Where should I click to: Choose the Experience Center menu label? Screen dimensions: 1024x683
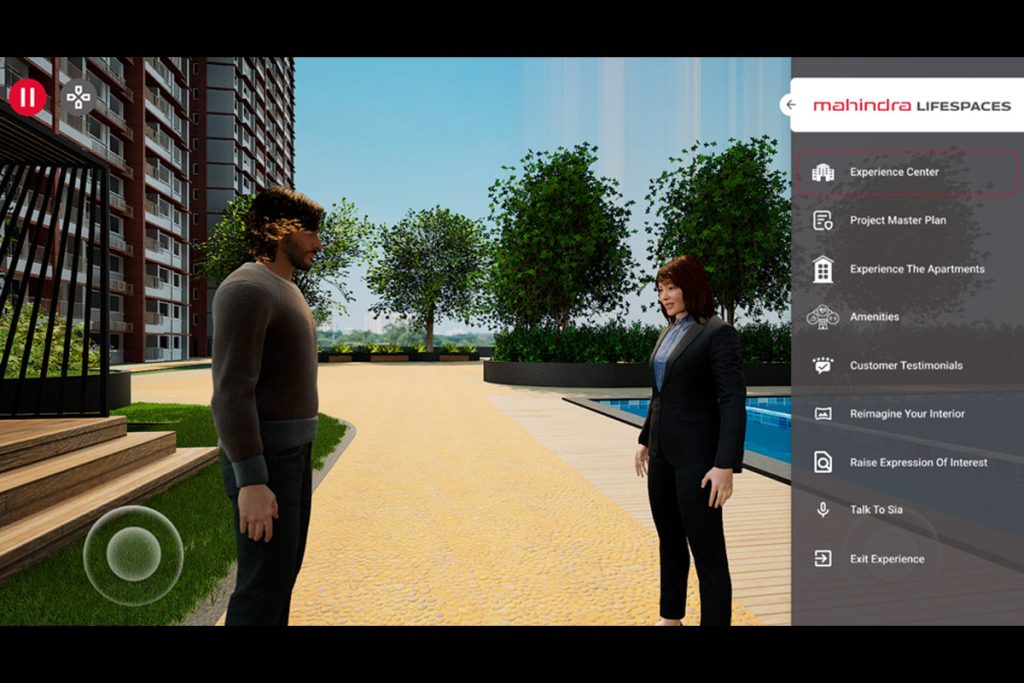pyautogui.click(x=894, y=172)
